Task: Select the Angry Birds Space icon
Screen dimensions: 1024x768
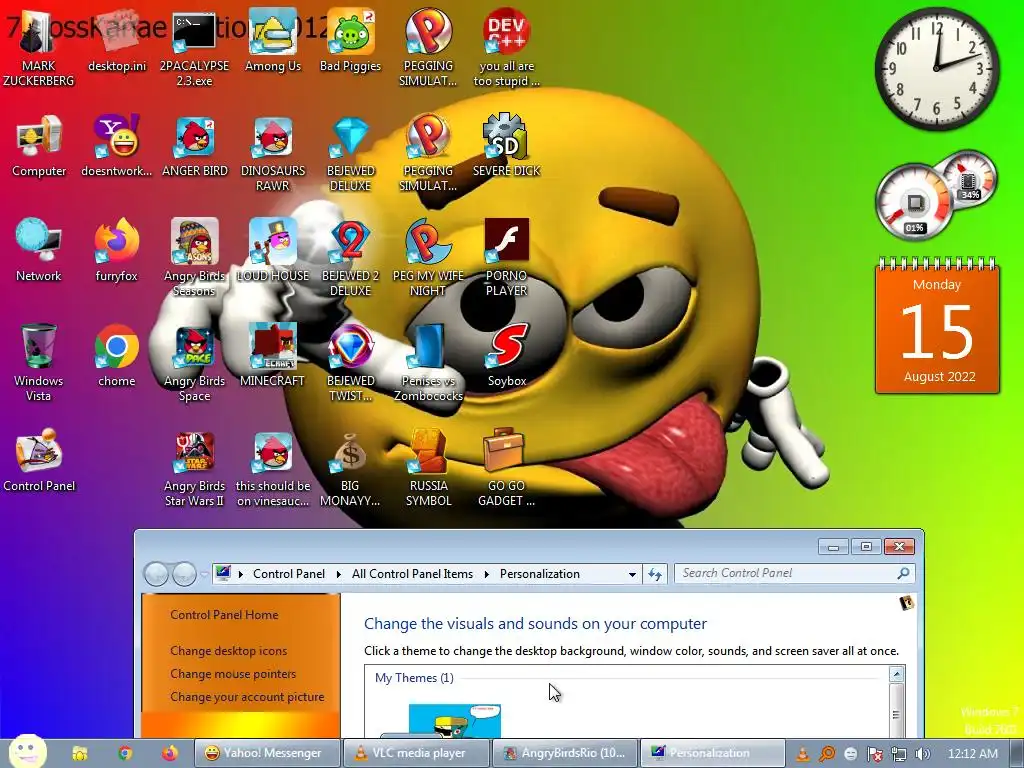Action: (x=195, y=364)
